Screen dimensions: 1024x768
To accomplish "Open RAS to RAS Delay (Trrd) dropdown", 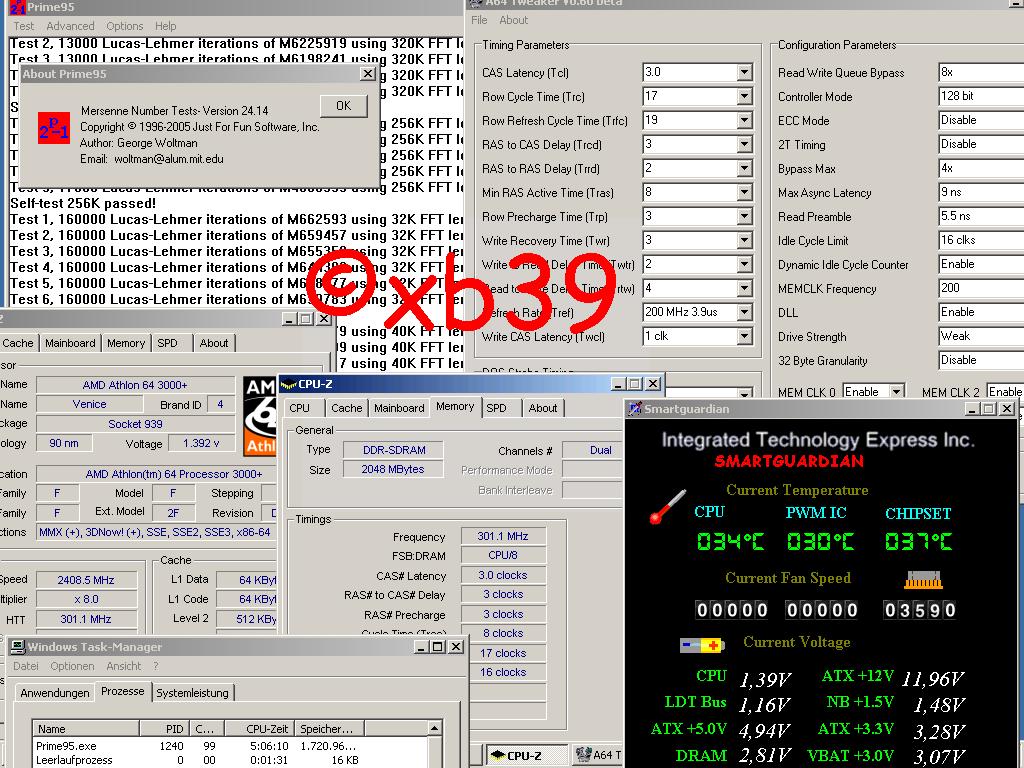I will [x=744, y=168].
